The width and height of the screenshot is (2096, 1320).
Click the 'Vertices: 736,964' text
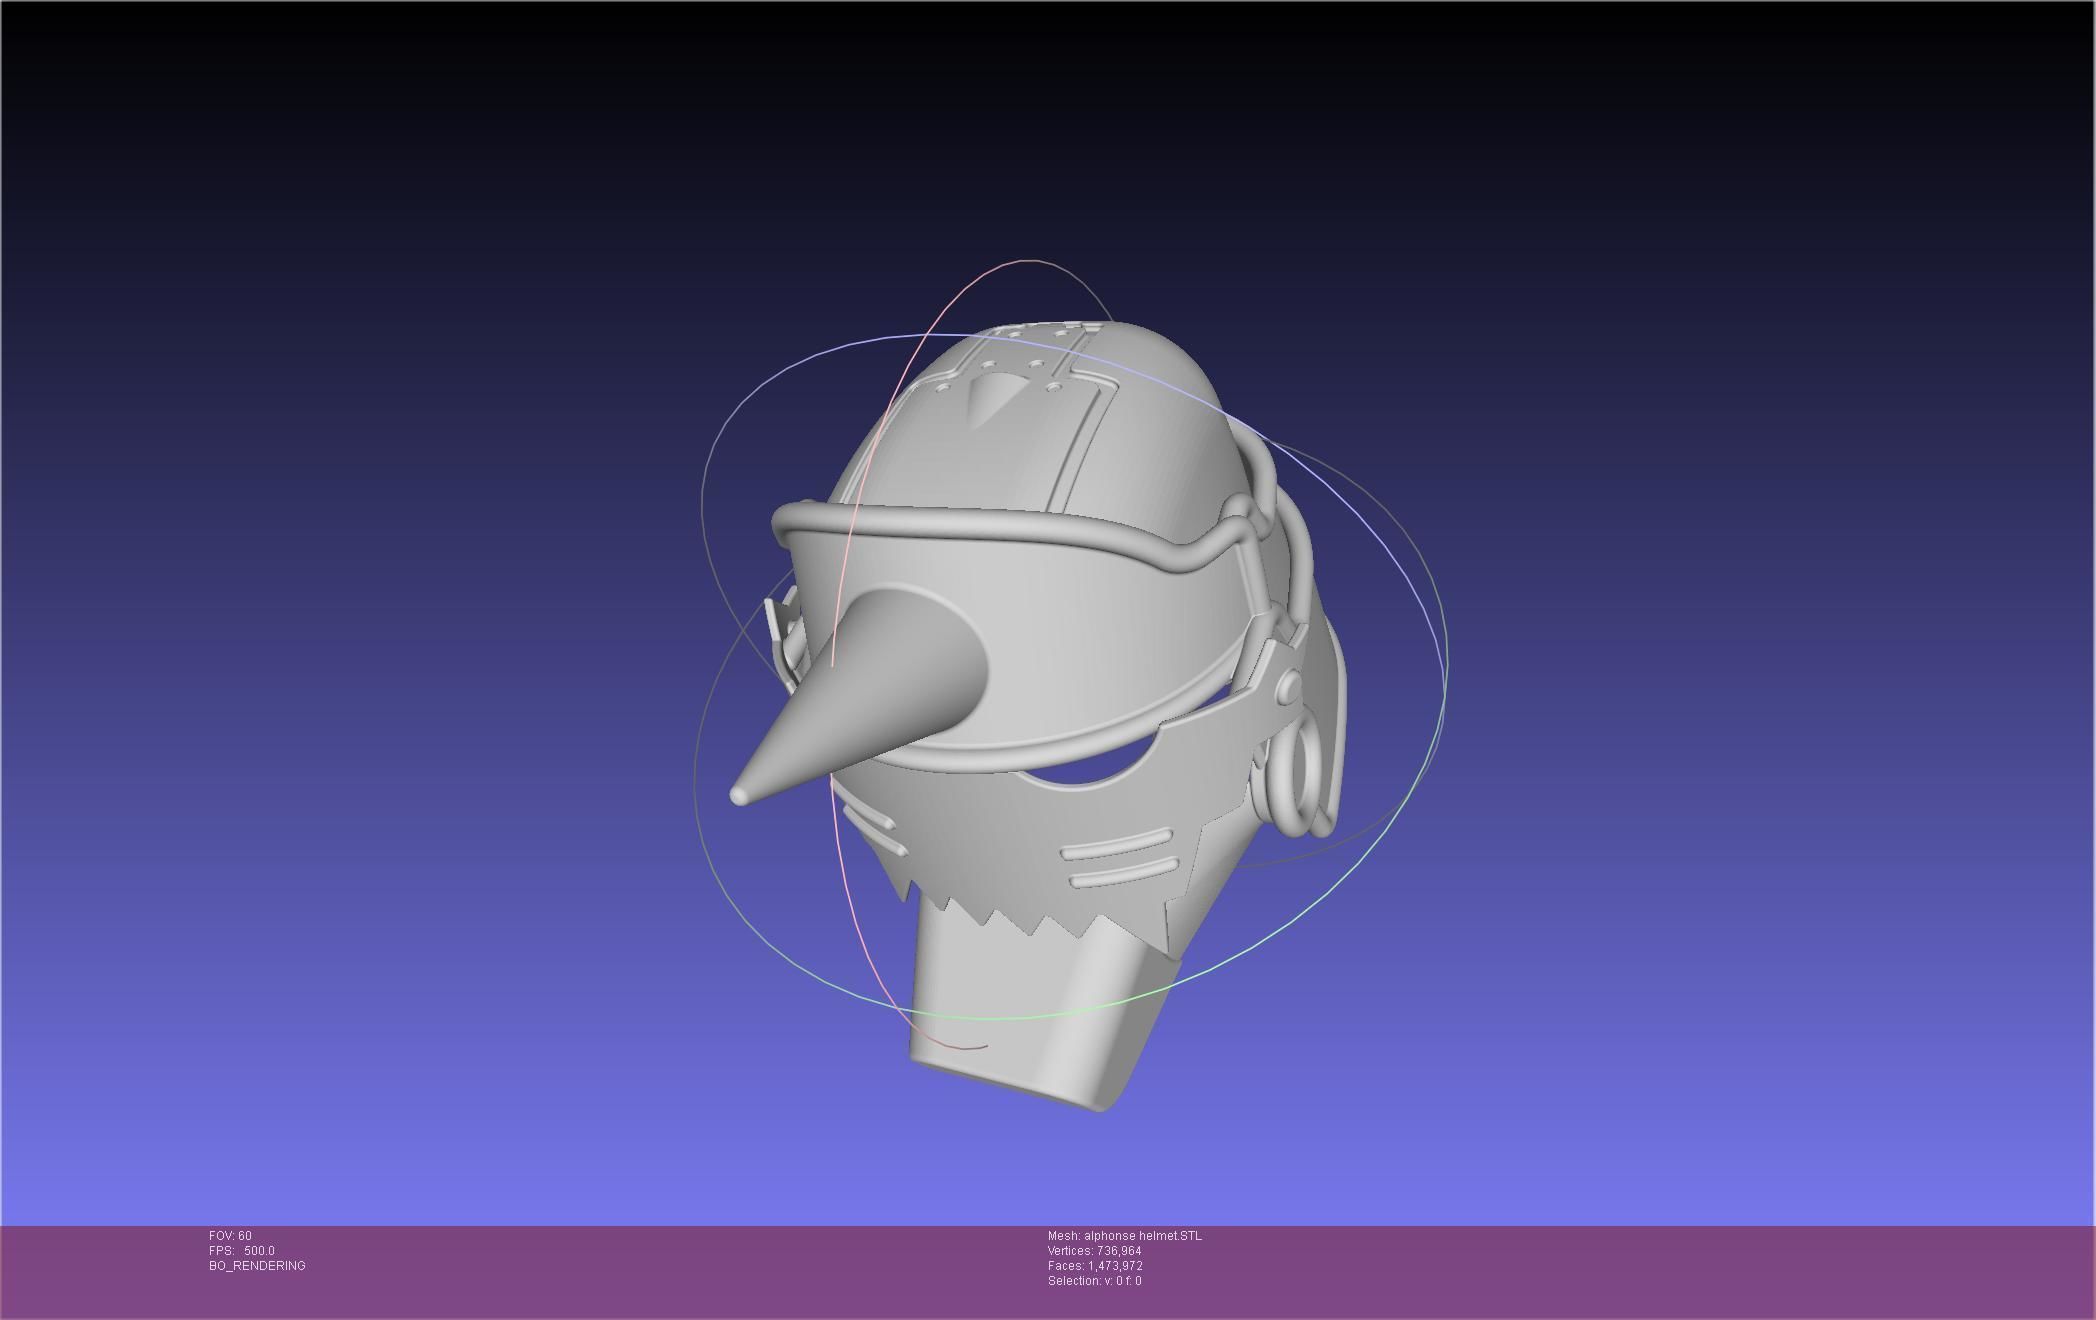click(1094, 1251)
